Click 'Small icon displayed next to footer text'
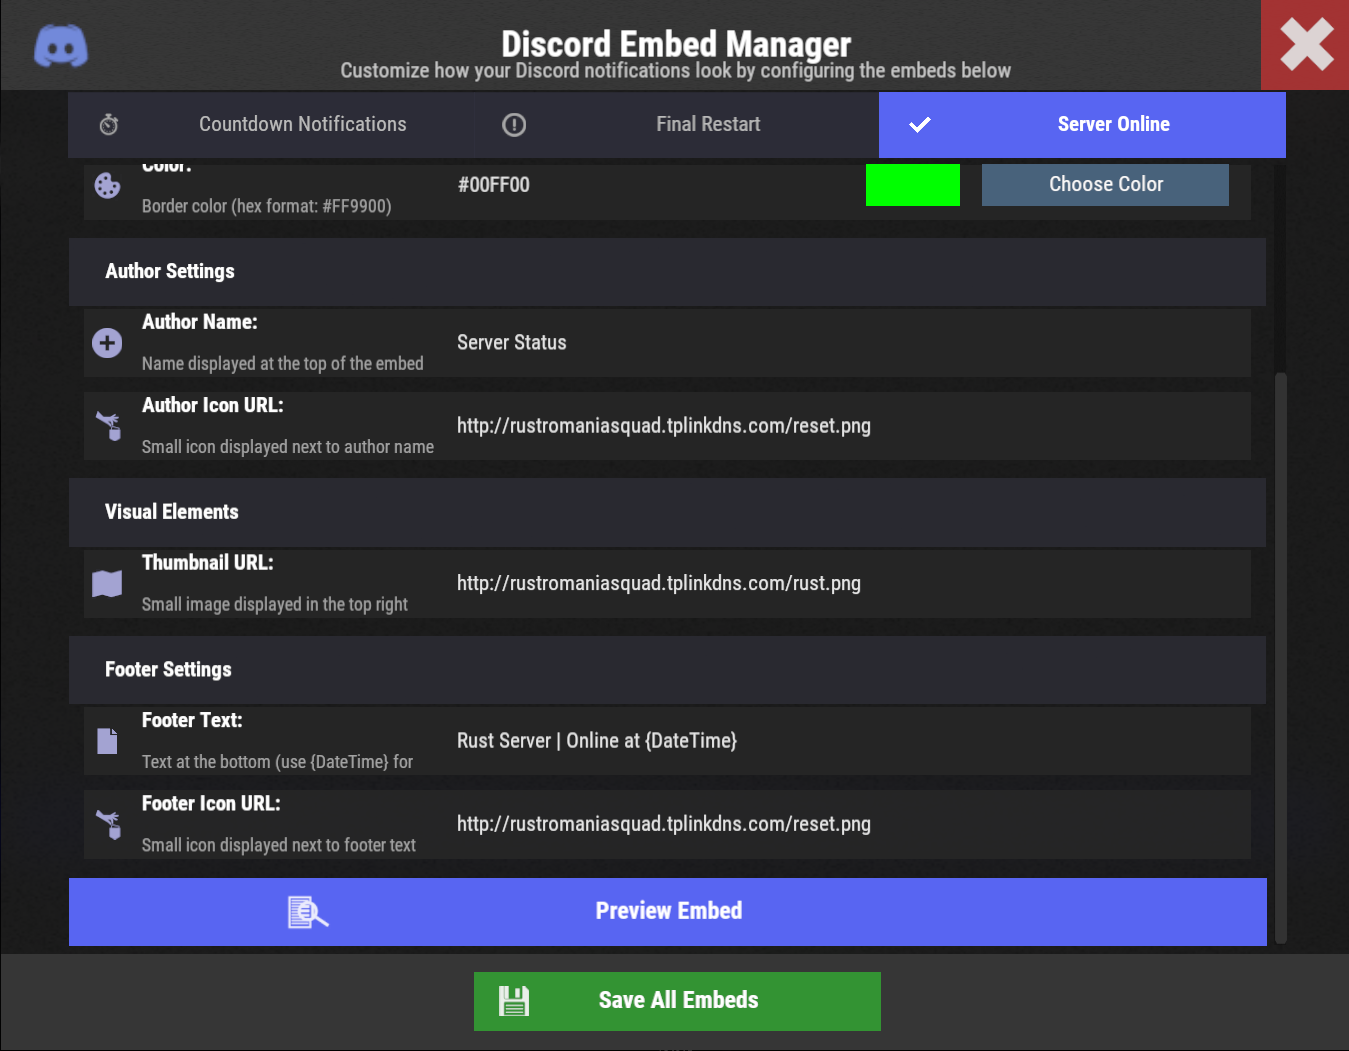 (x=279, y=846)
